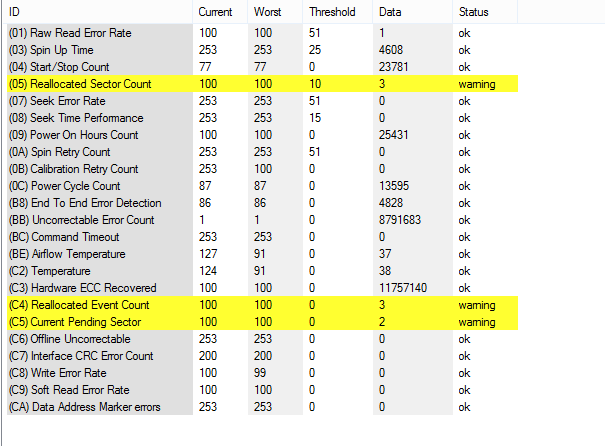Viewport: 605px width, 446px height.
Task: Select the Airflow Temperature attribute
Action: 68,254
